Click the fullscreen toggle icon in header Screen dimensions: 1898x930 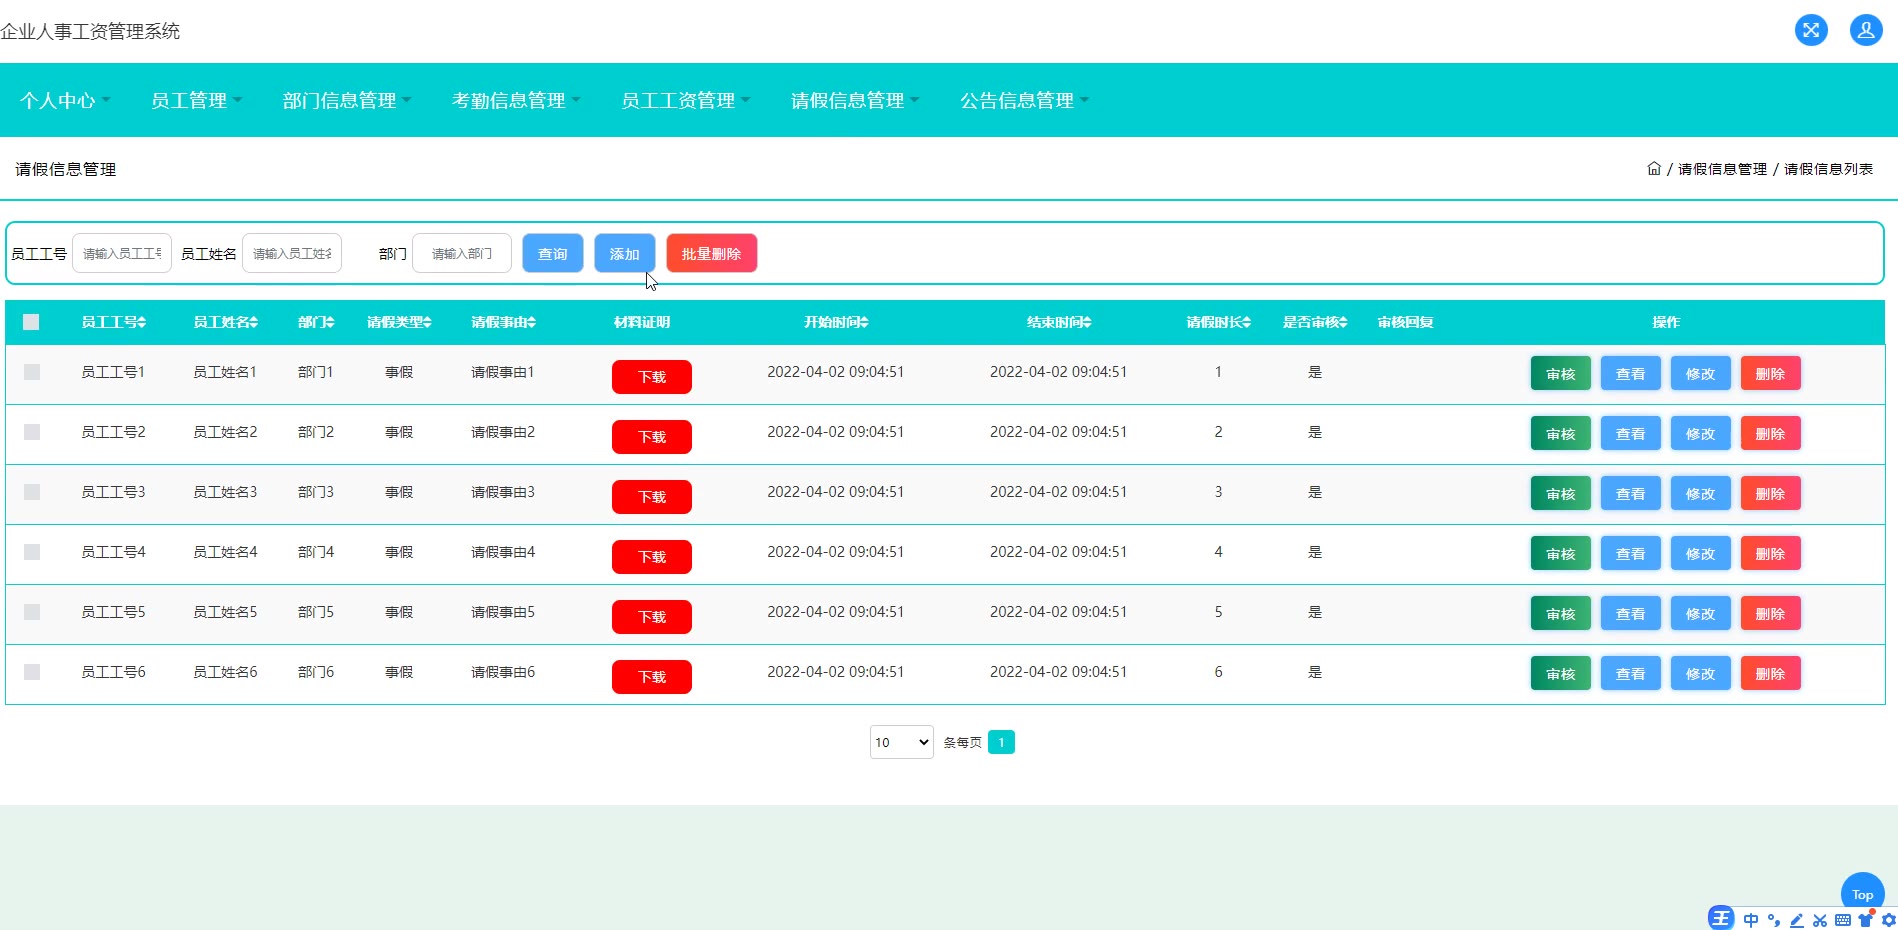1810,30
